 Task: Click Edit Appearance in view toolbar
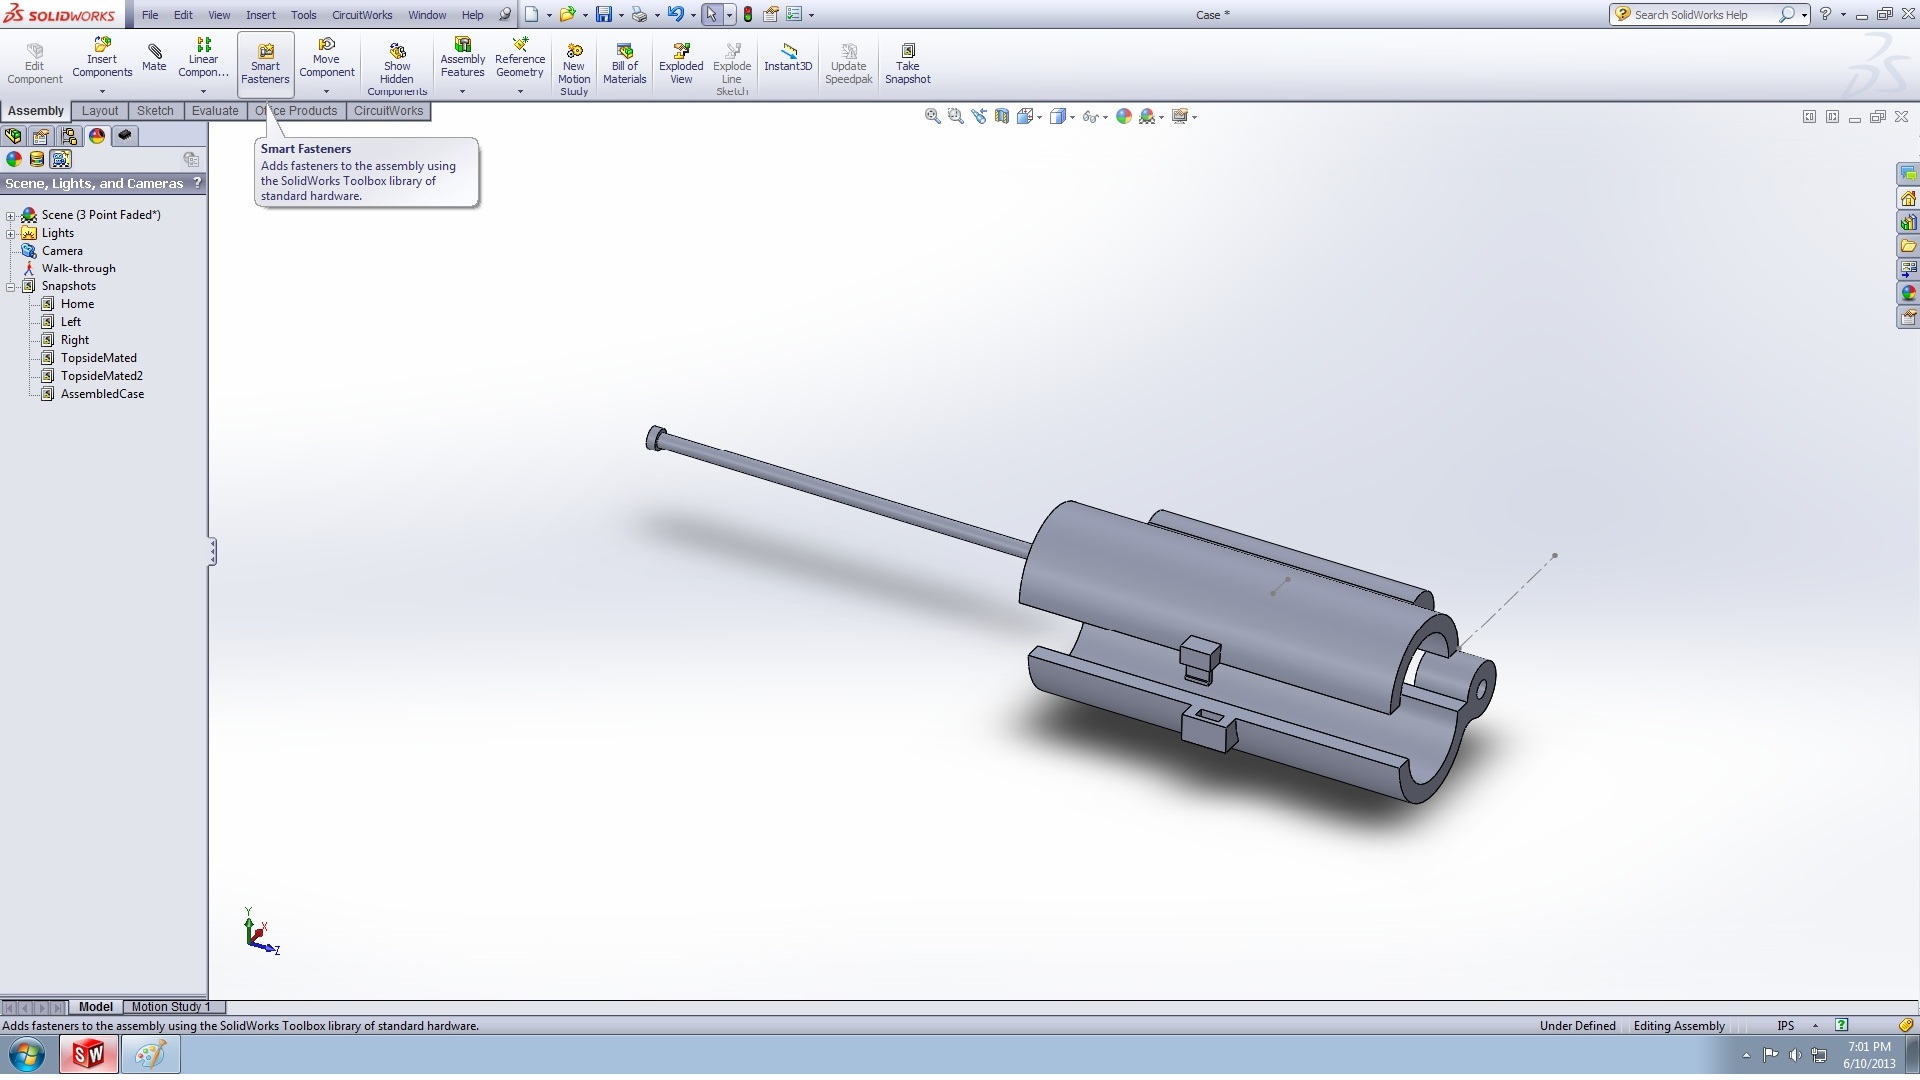click(1124, 116)
